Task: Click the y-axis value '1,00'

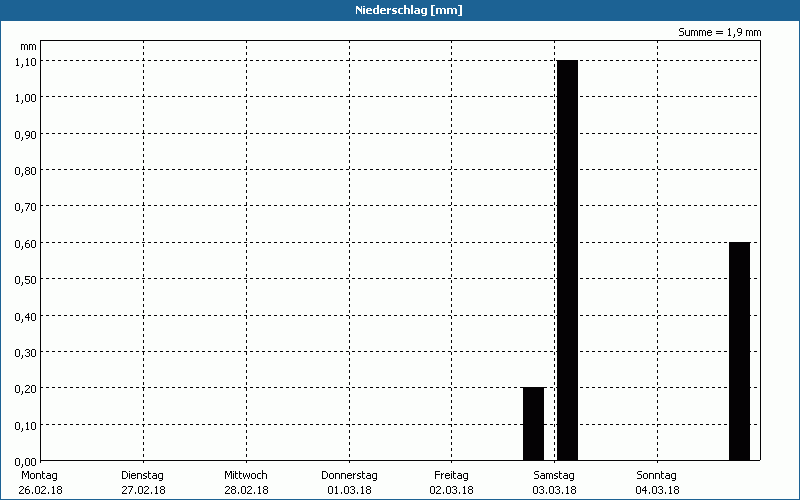Action: click(26, 97)
